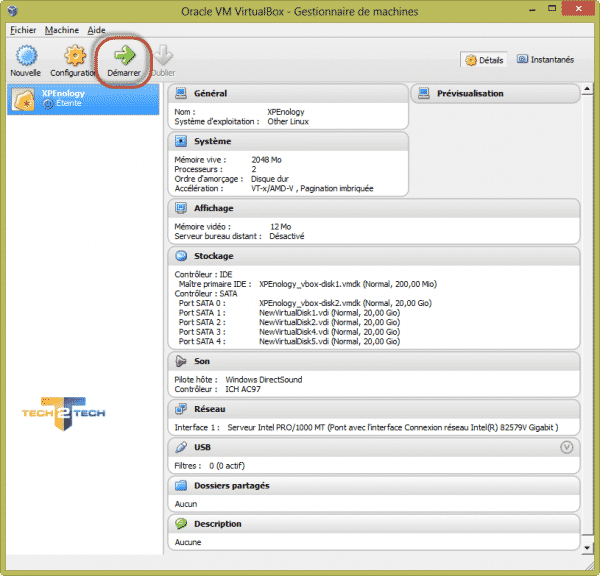Switch to Détails view

tap(484, 60)
